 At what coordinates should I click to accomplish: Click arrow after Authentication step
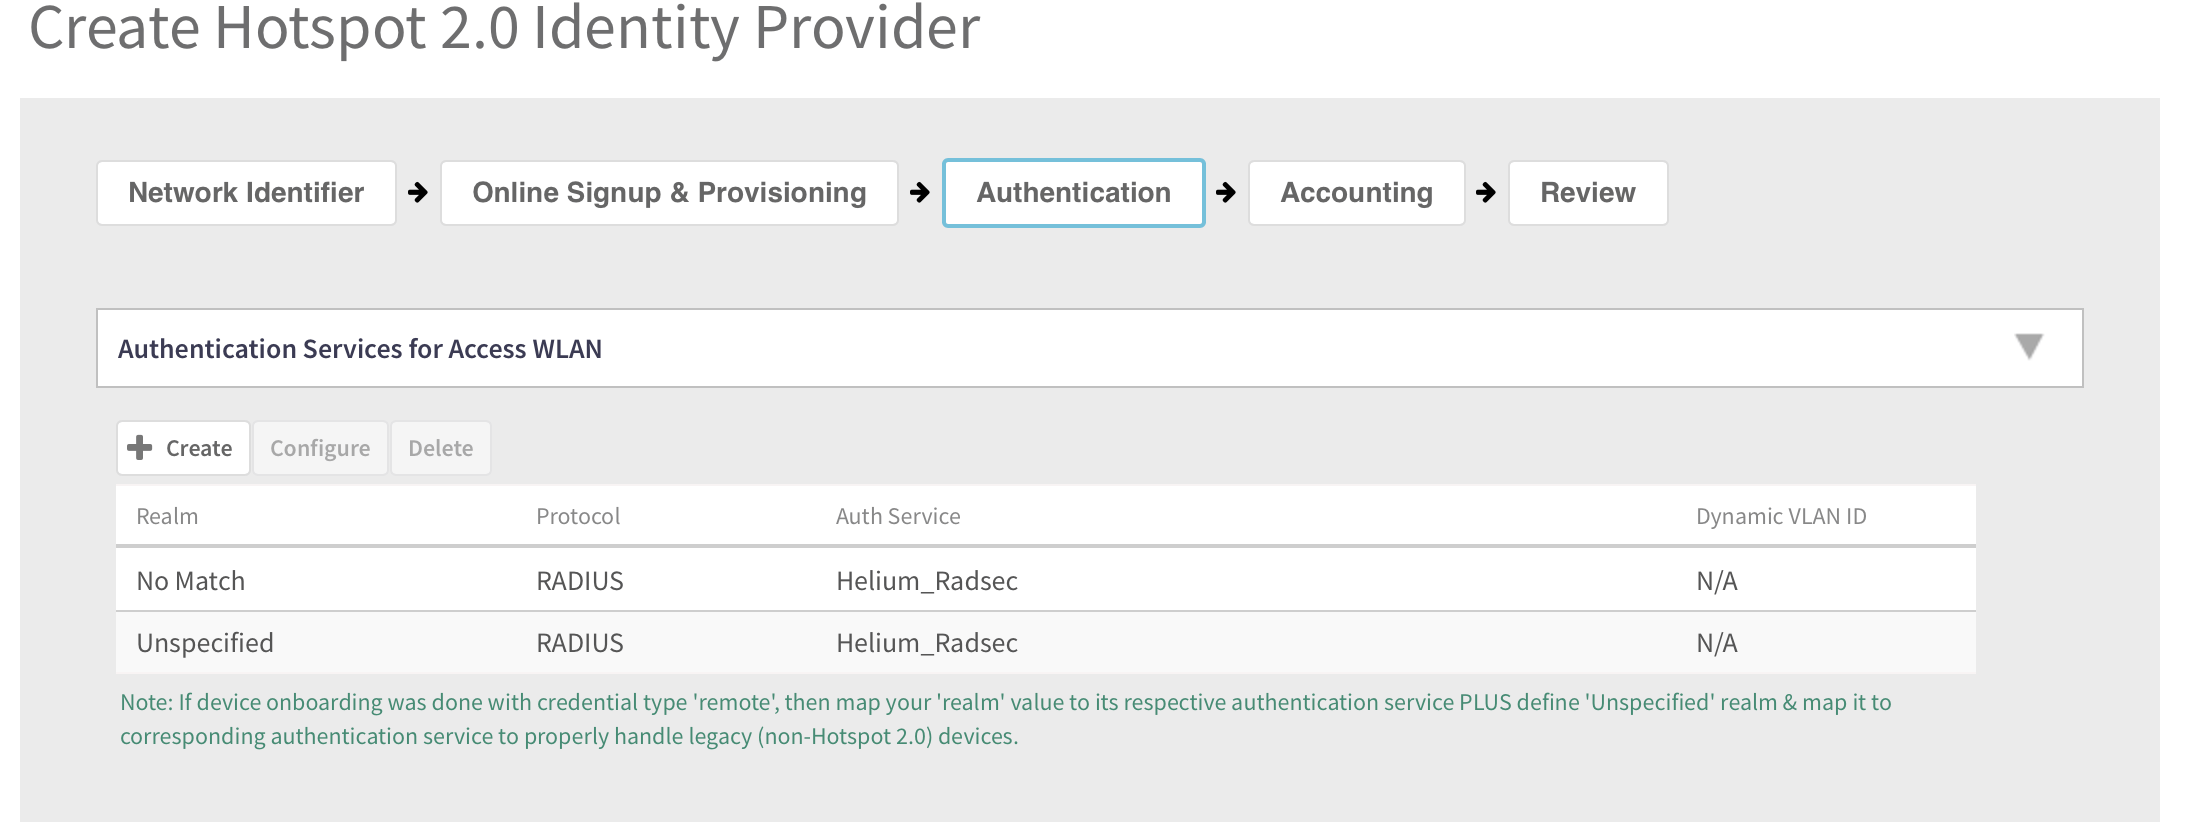pyautogui.click(x=1226, y=192)
